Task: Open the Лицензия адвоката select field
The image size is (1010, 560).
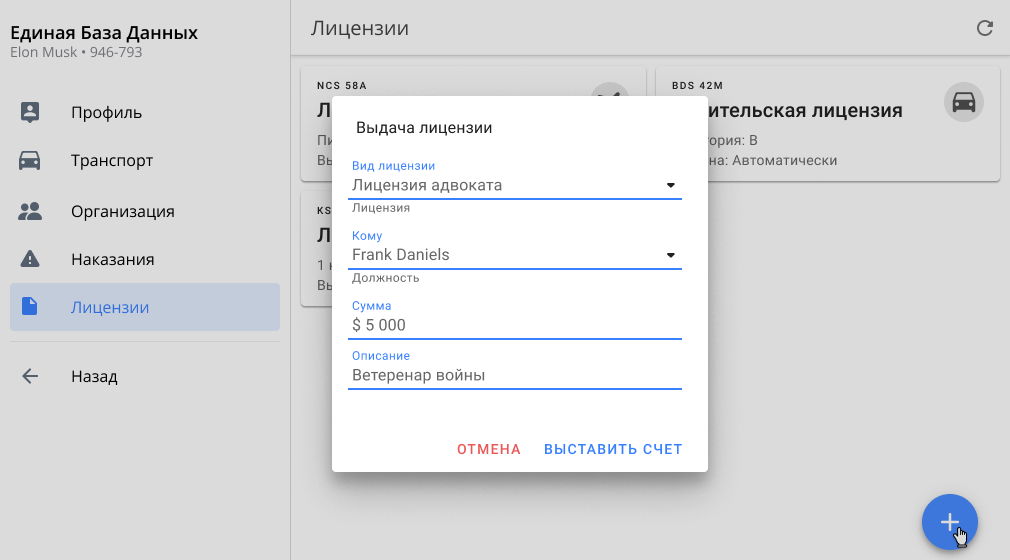Action: pyautogui.click(x=500, y=185)
